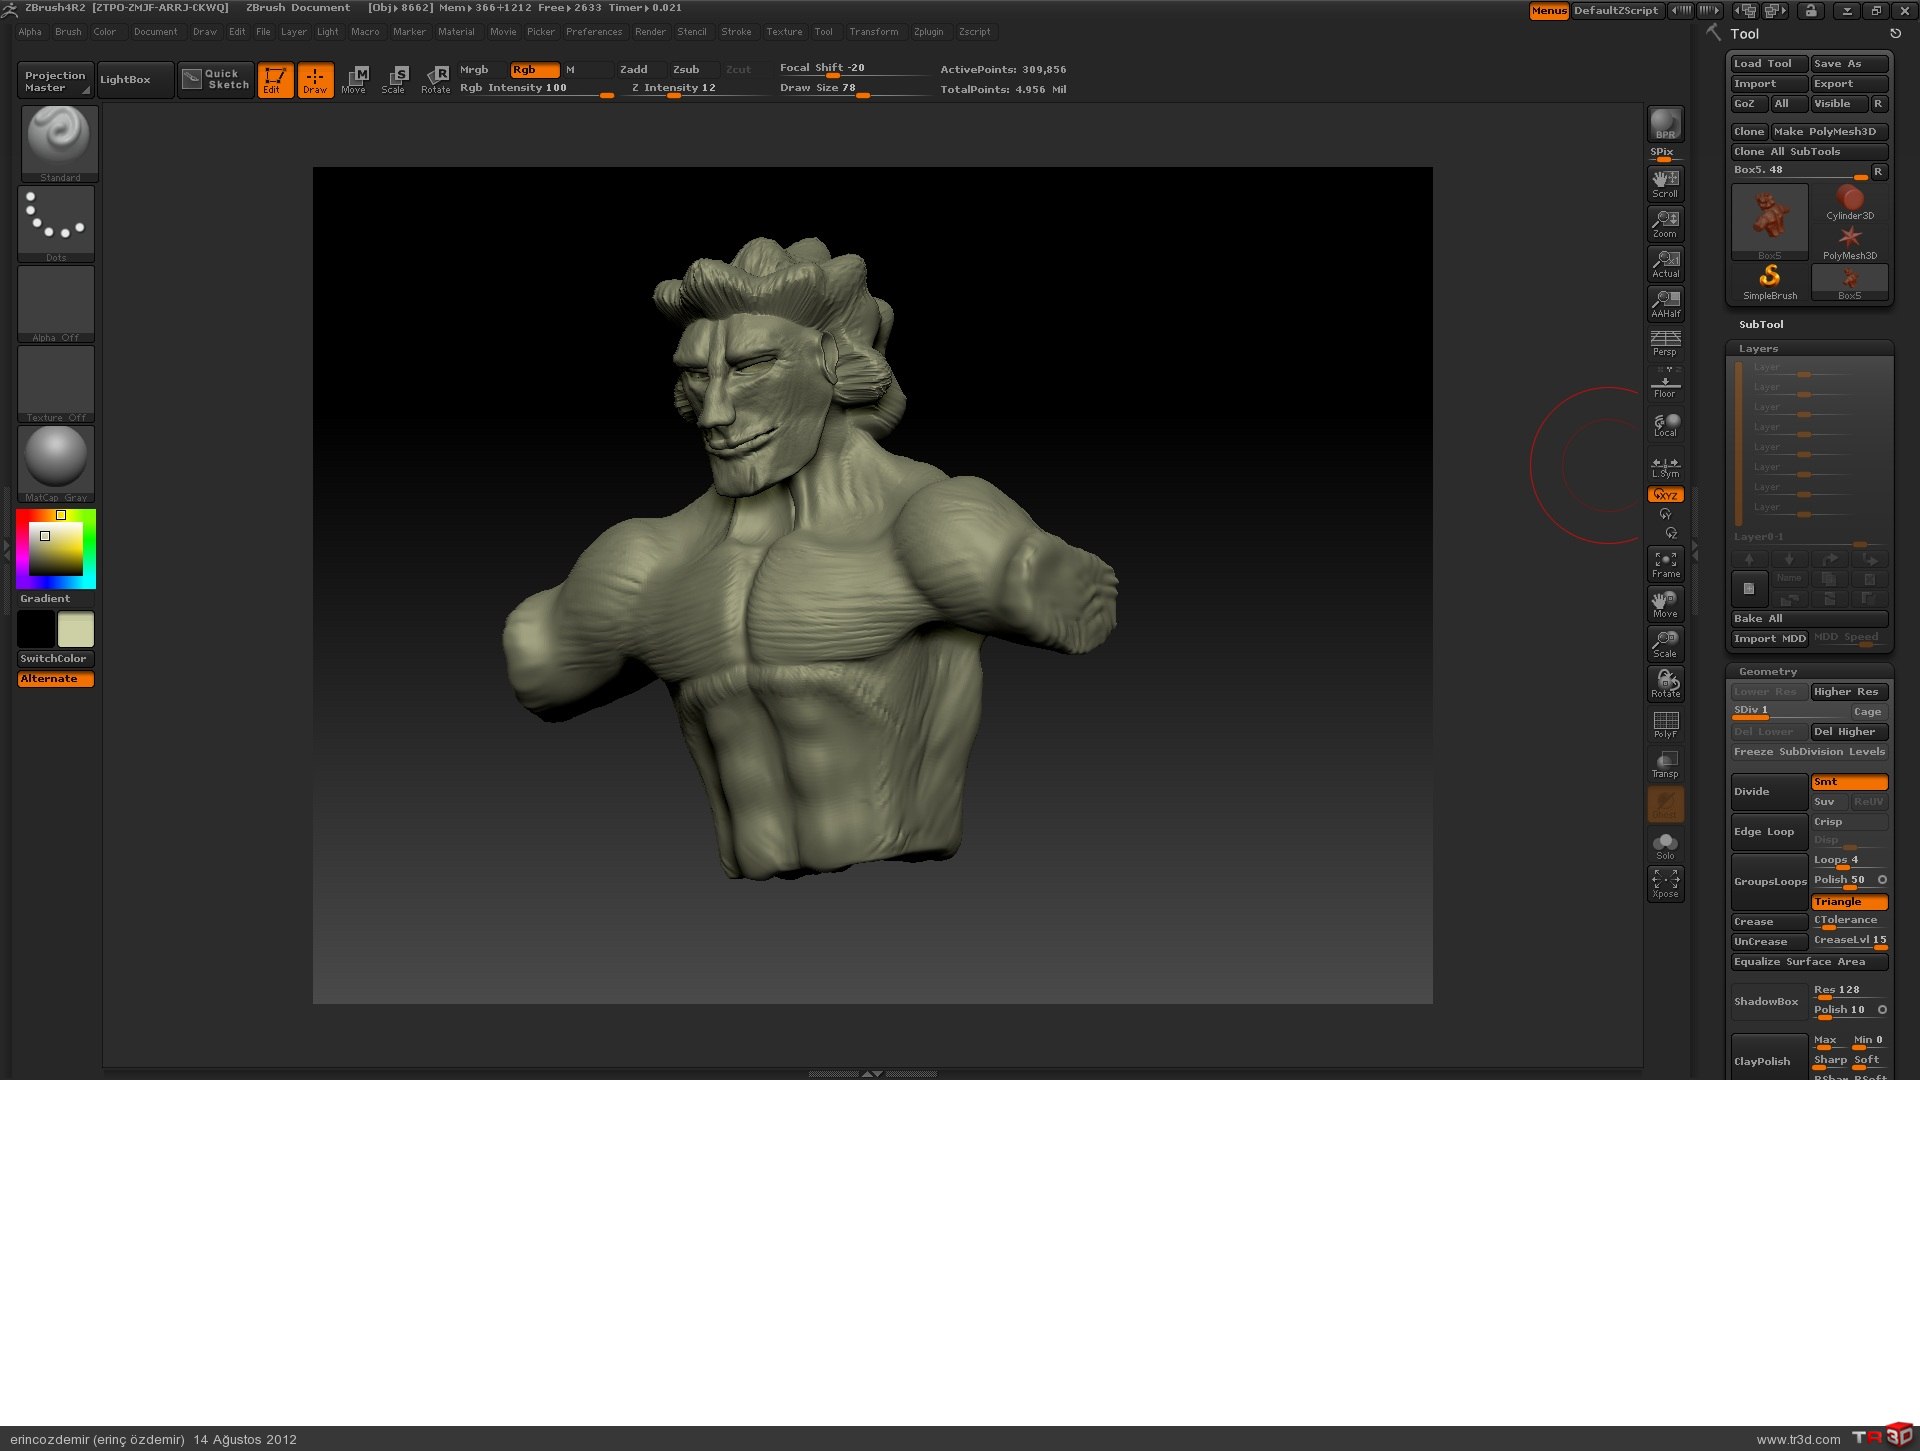Image resolution: width=1920 pixels, height=1451 pixels.
Task: Click the right shelf Scale view icon
Action: pyautogui.click(x=1665, y=644)
